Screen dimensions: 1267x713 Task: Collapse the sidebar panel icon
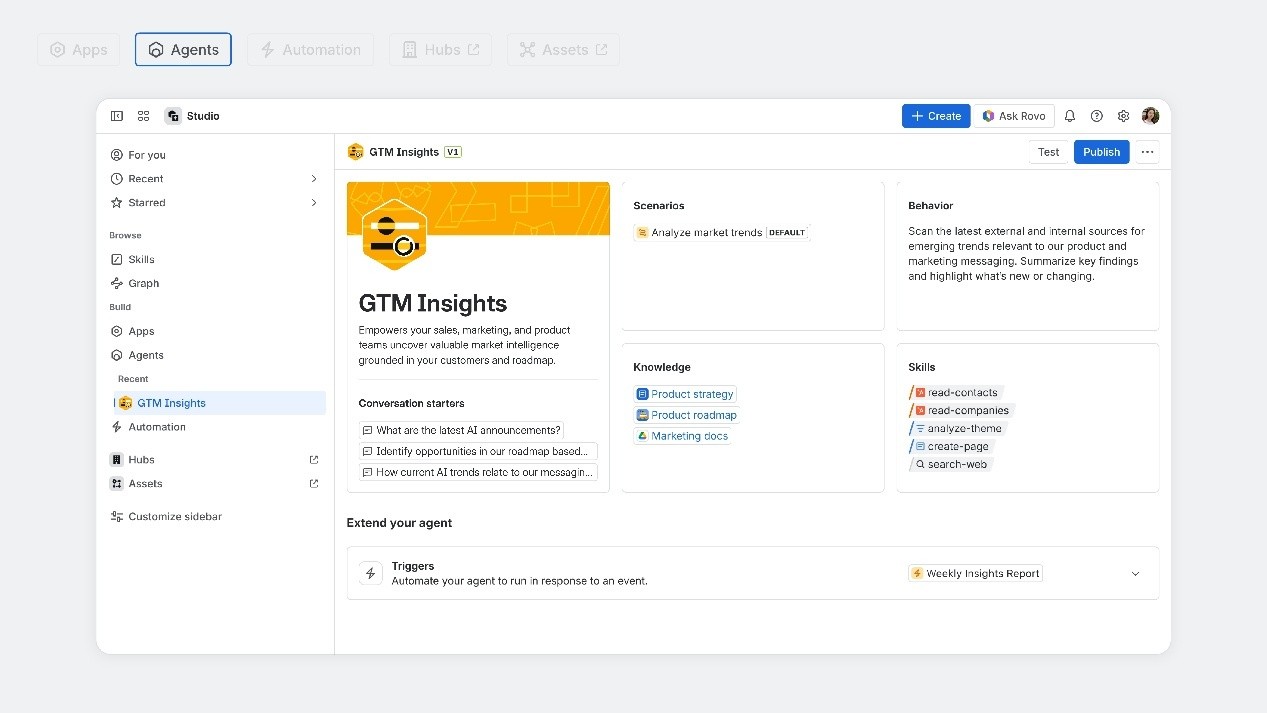117,116
